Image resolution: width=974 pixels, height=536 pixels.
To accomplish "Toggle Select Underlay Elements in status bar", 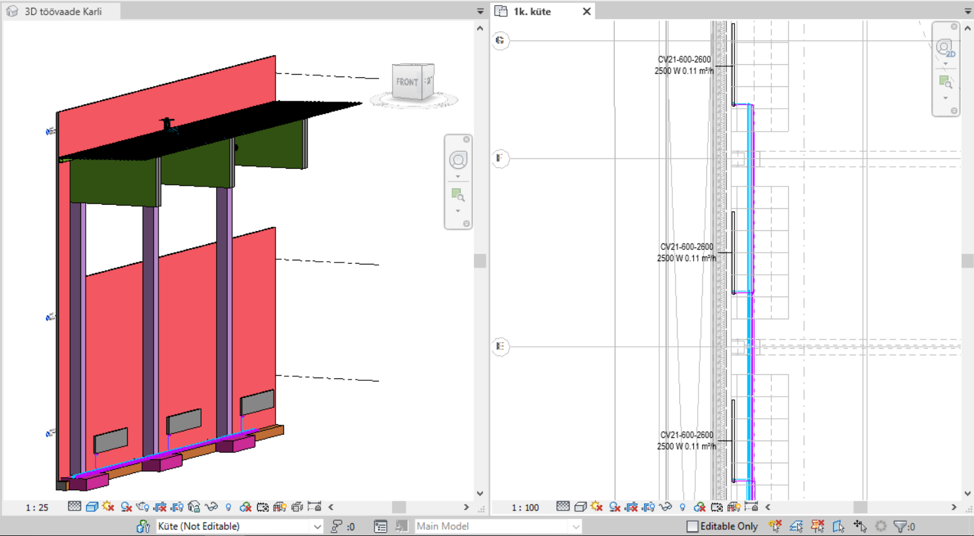I will click(796, 526).
